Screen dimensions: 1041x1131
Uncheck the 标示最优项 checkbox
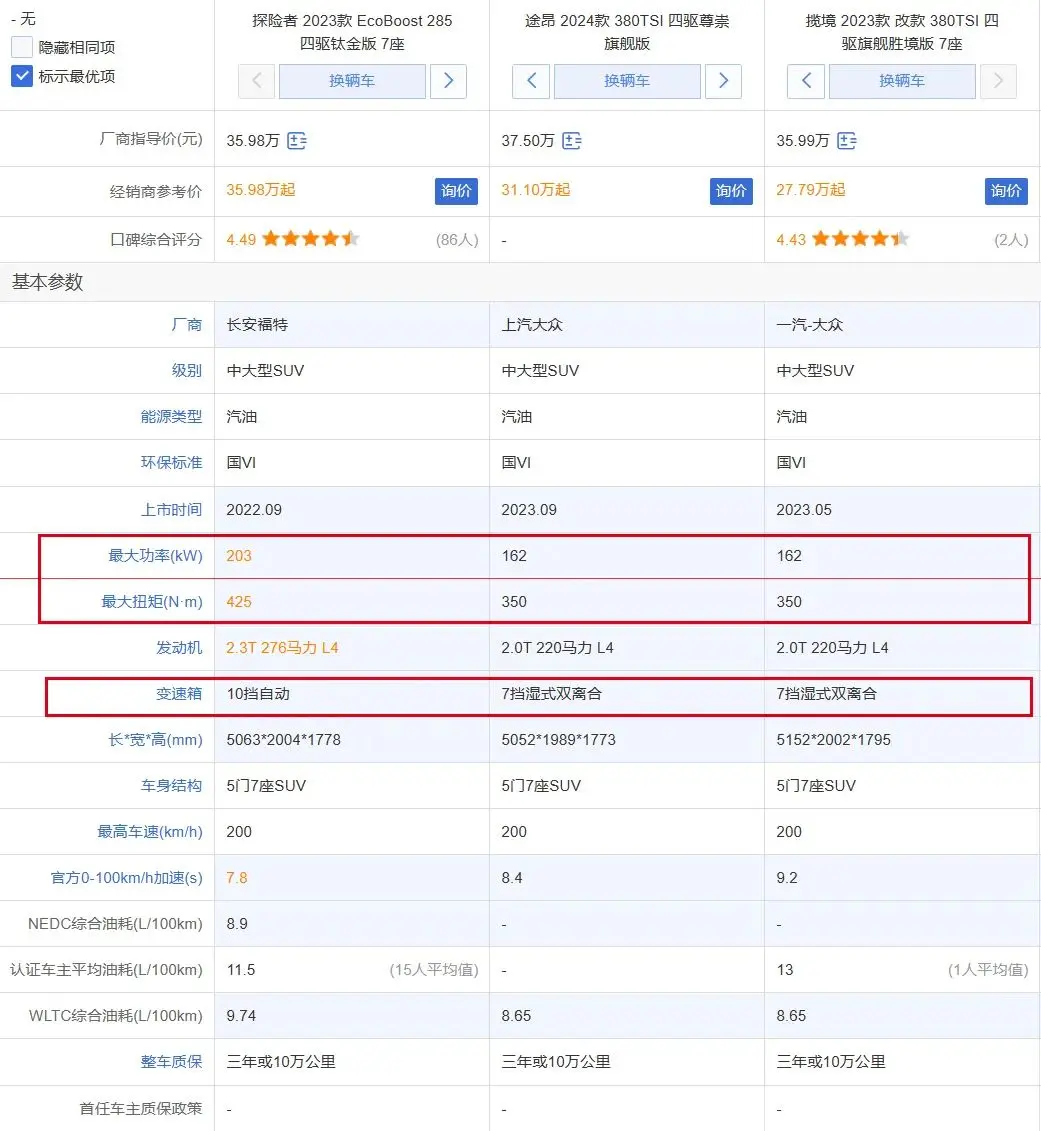pos(22,76)
